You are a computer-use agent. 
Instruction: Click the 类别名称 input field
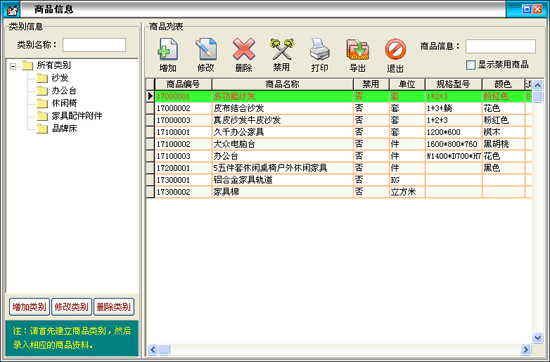[x=94, y=45]
